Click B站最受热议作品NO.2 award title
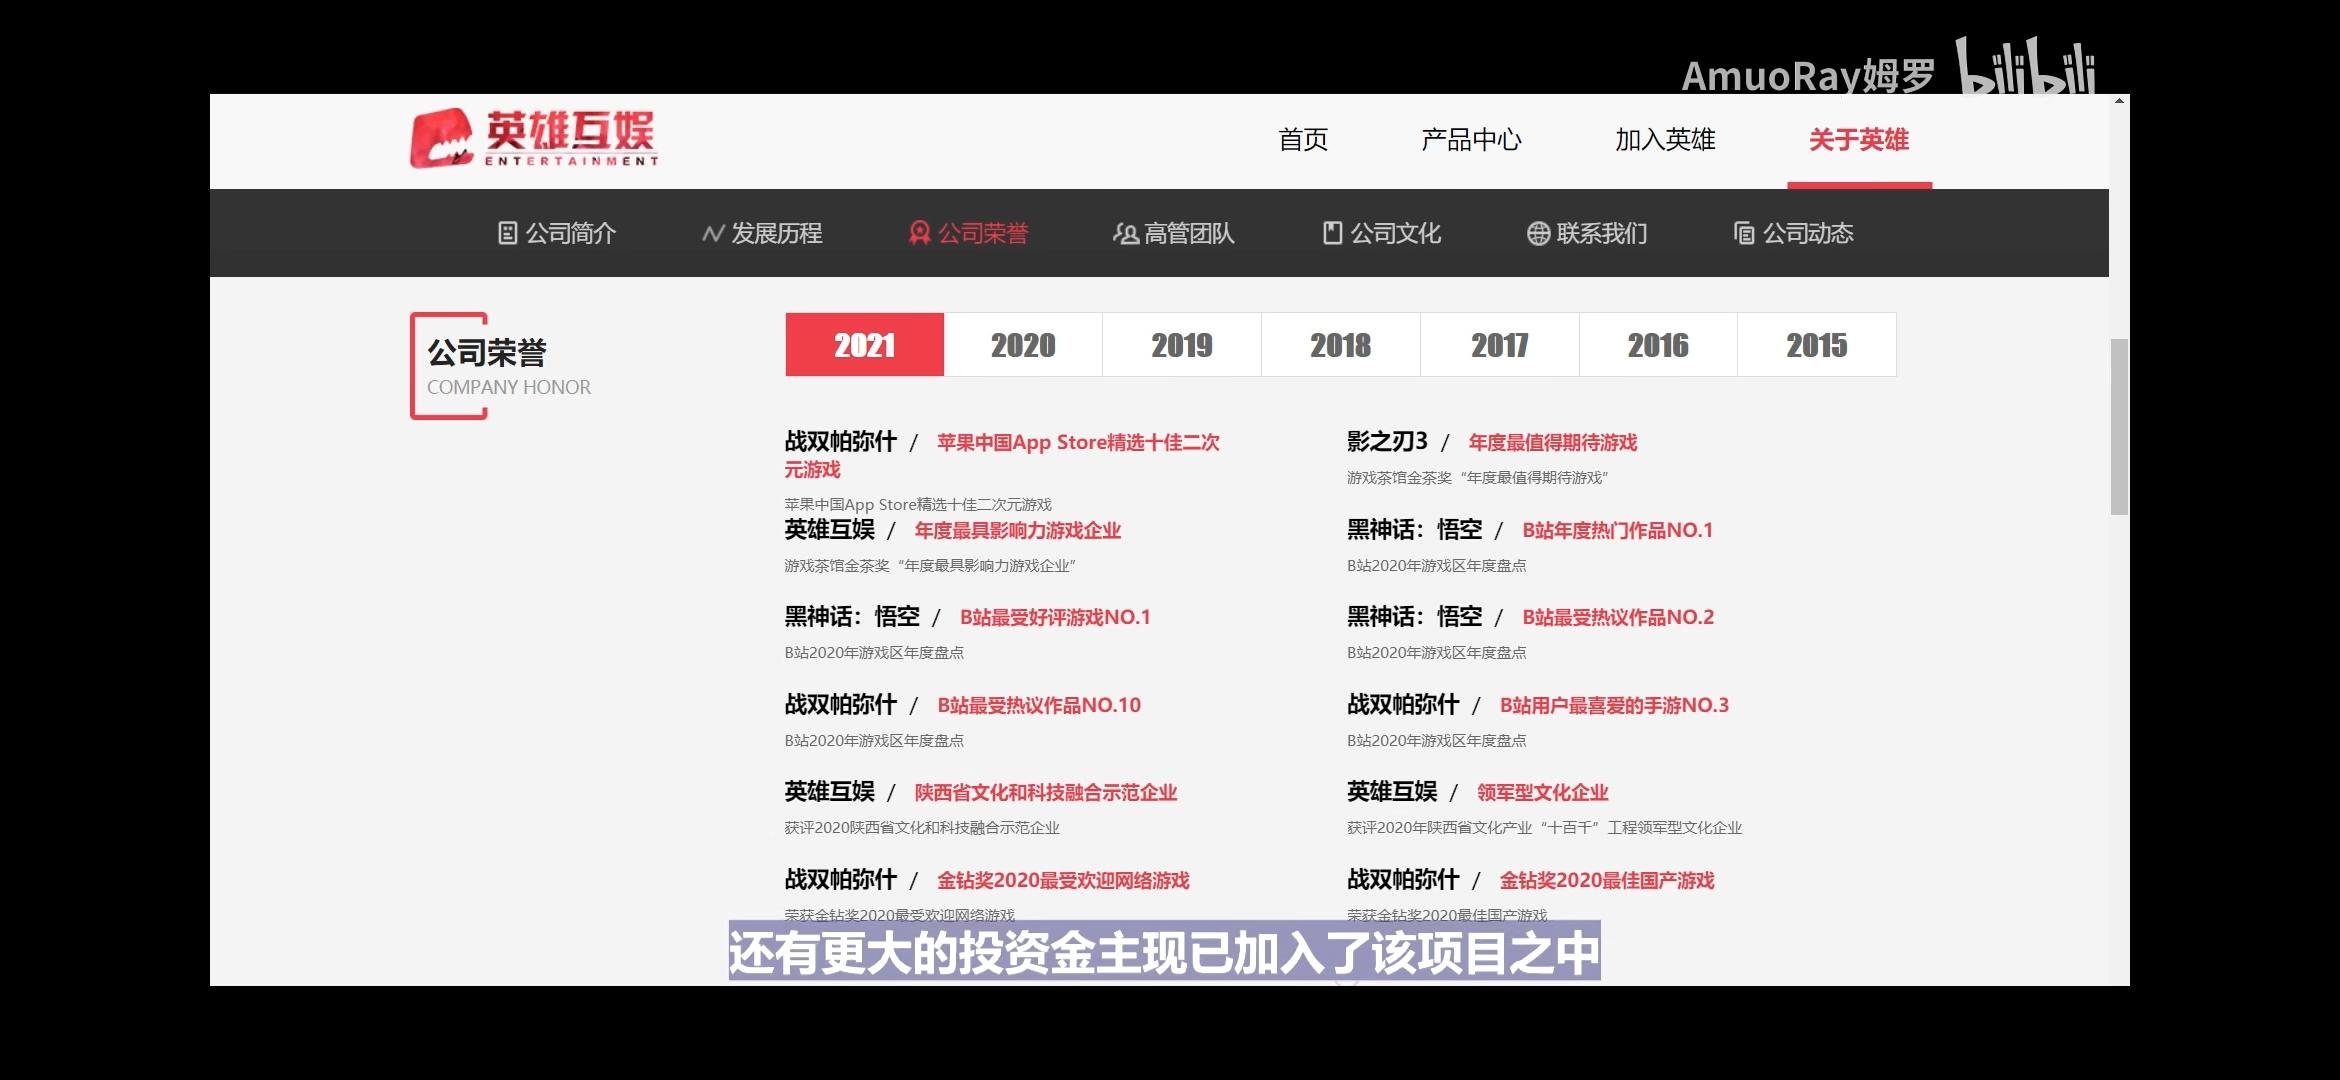This screenshot has width=2340, height=1080. 1617,617
